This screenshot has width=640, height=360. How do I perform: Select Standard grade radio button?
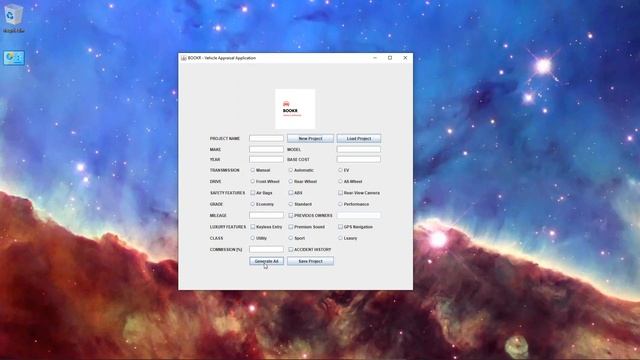[x=291, y=204]
